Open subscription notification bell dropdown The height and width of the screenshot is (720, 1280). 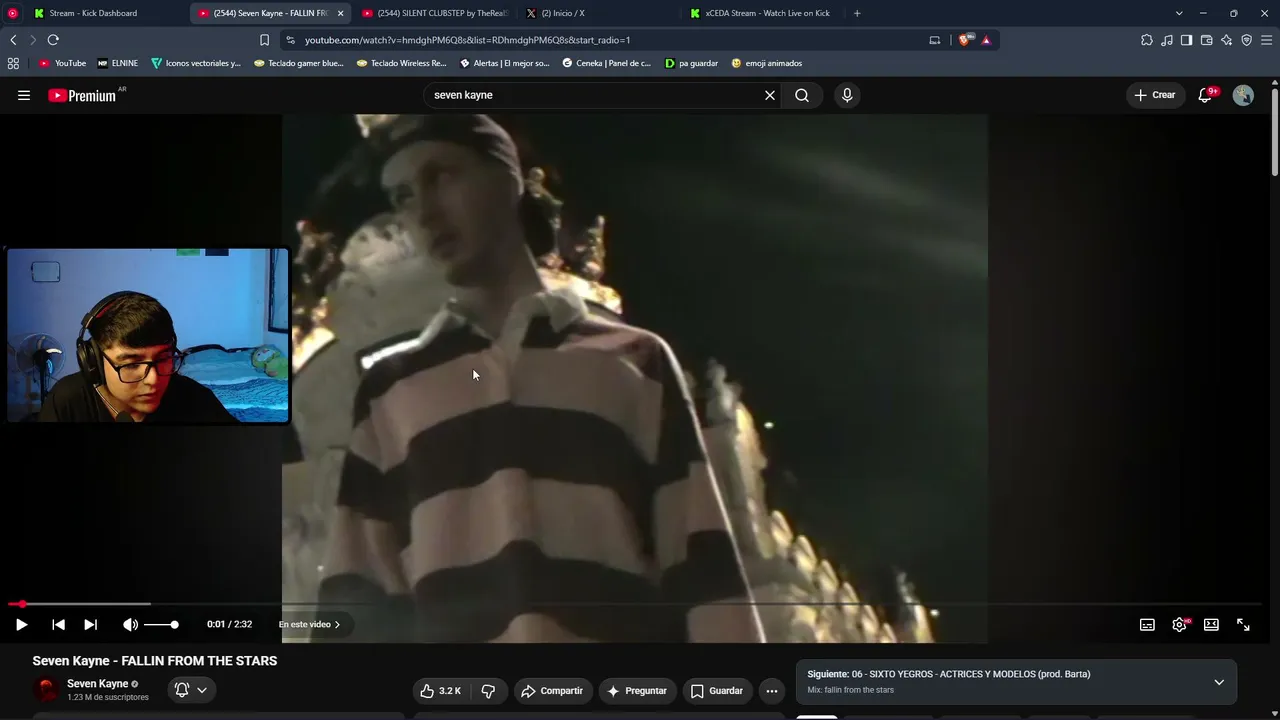[x=190, y=690]
